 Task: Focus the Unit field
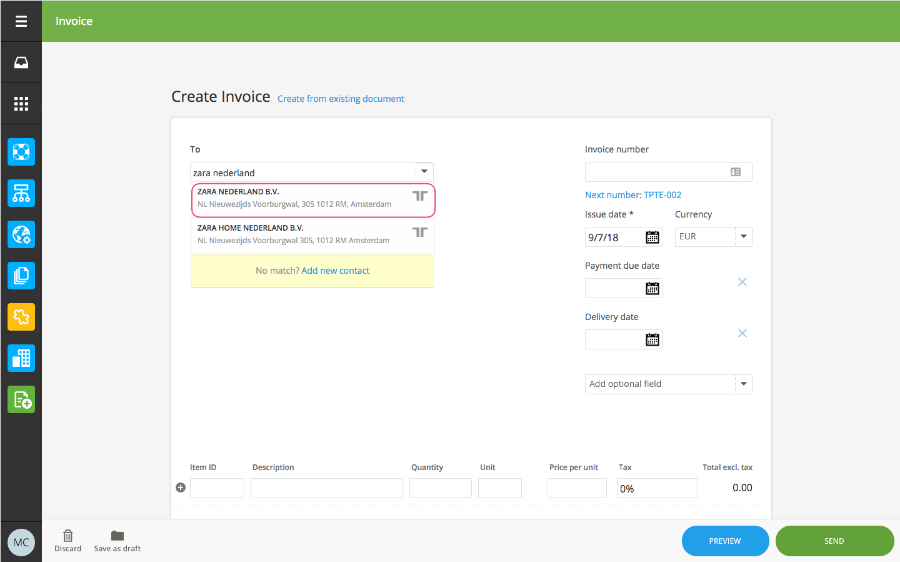[x=500, y=488]
